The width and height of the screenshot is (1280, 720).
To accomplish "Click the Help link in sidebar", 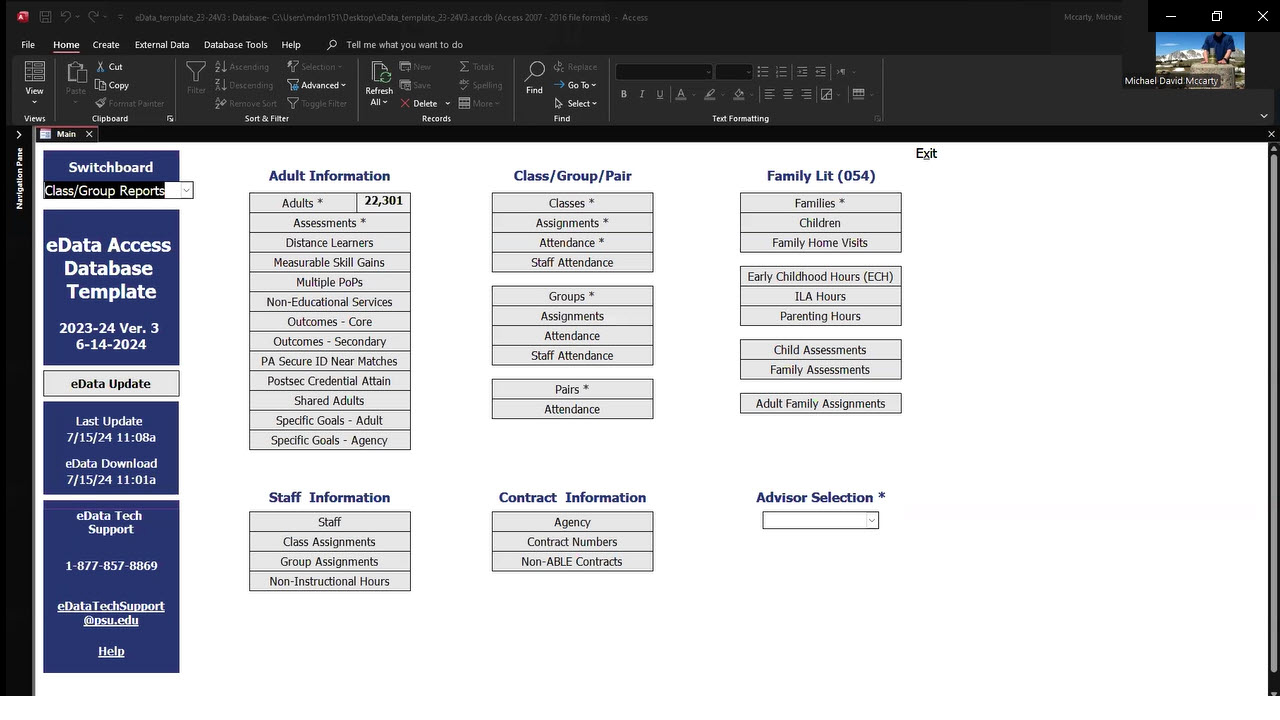I will [x=111, y=651].
